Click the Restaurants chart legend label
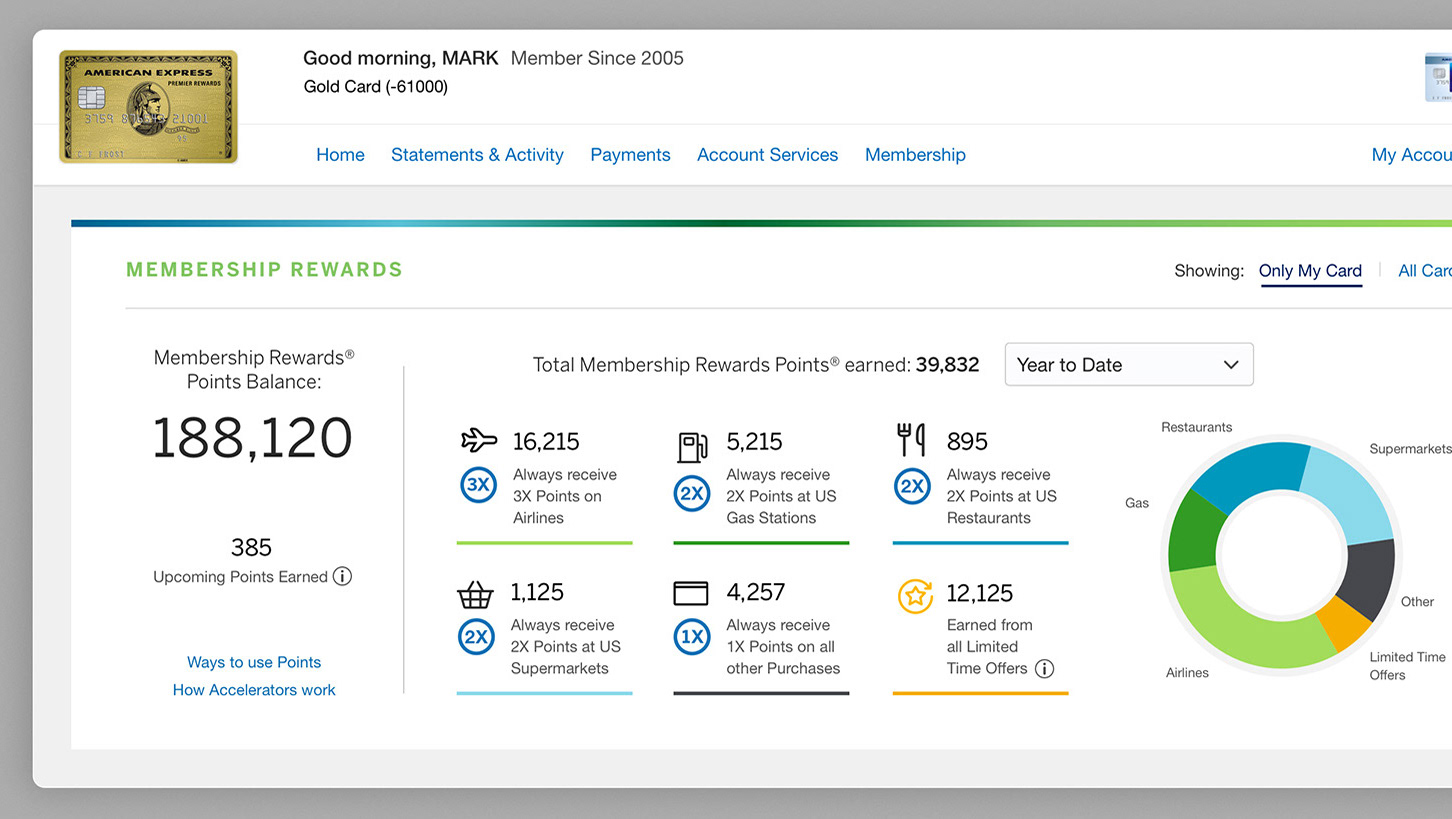Viewport: 1452px width, 819px height. (1196, 427)
